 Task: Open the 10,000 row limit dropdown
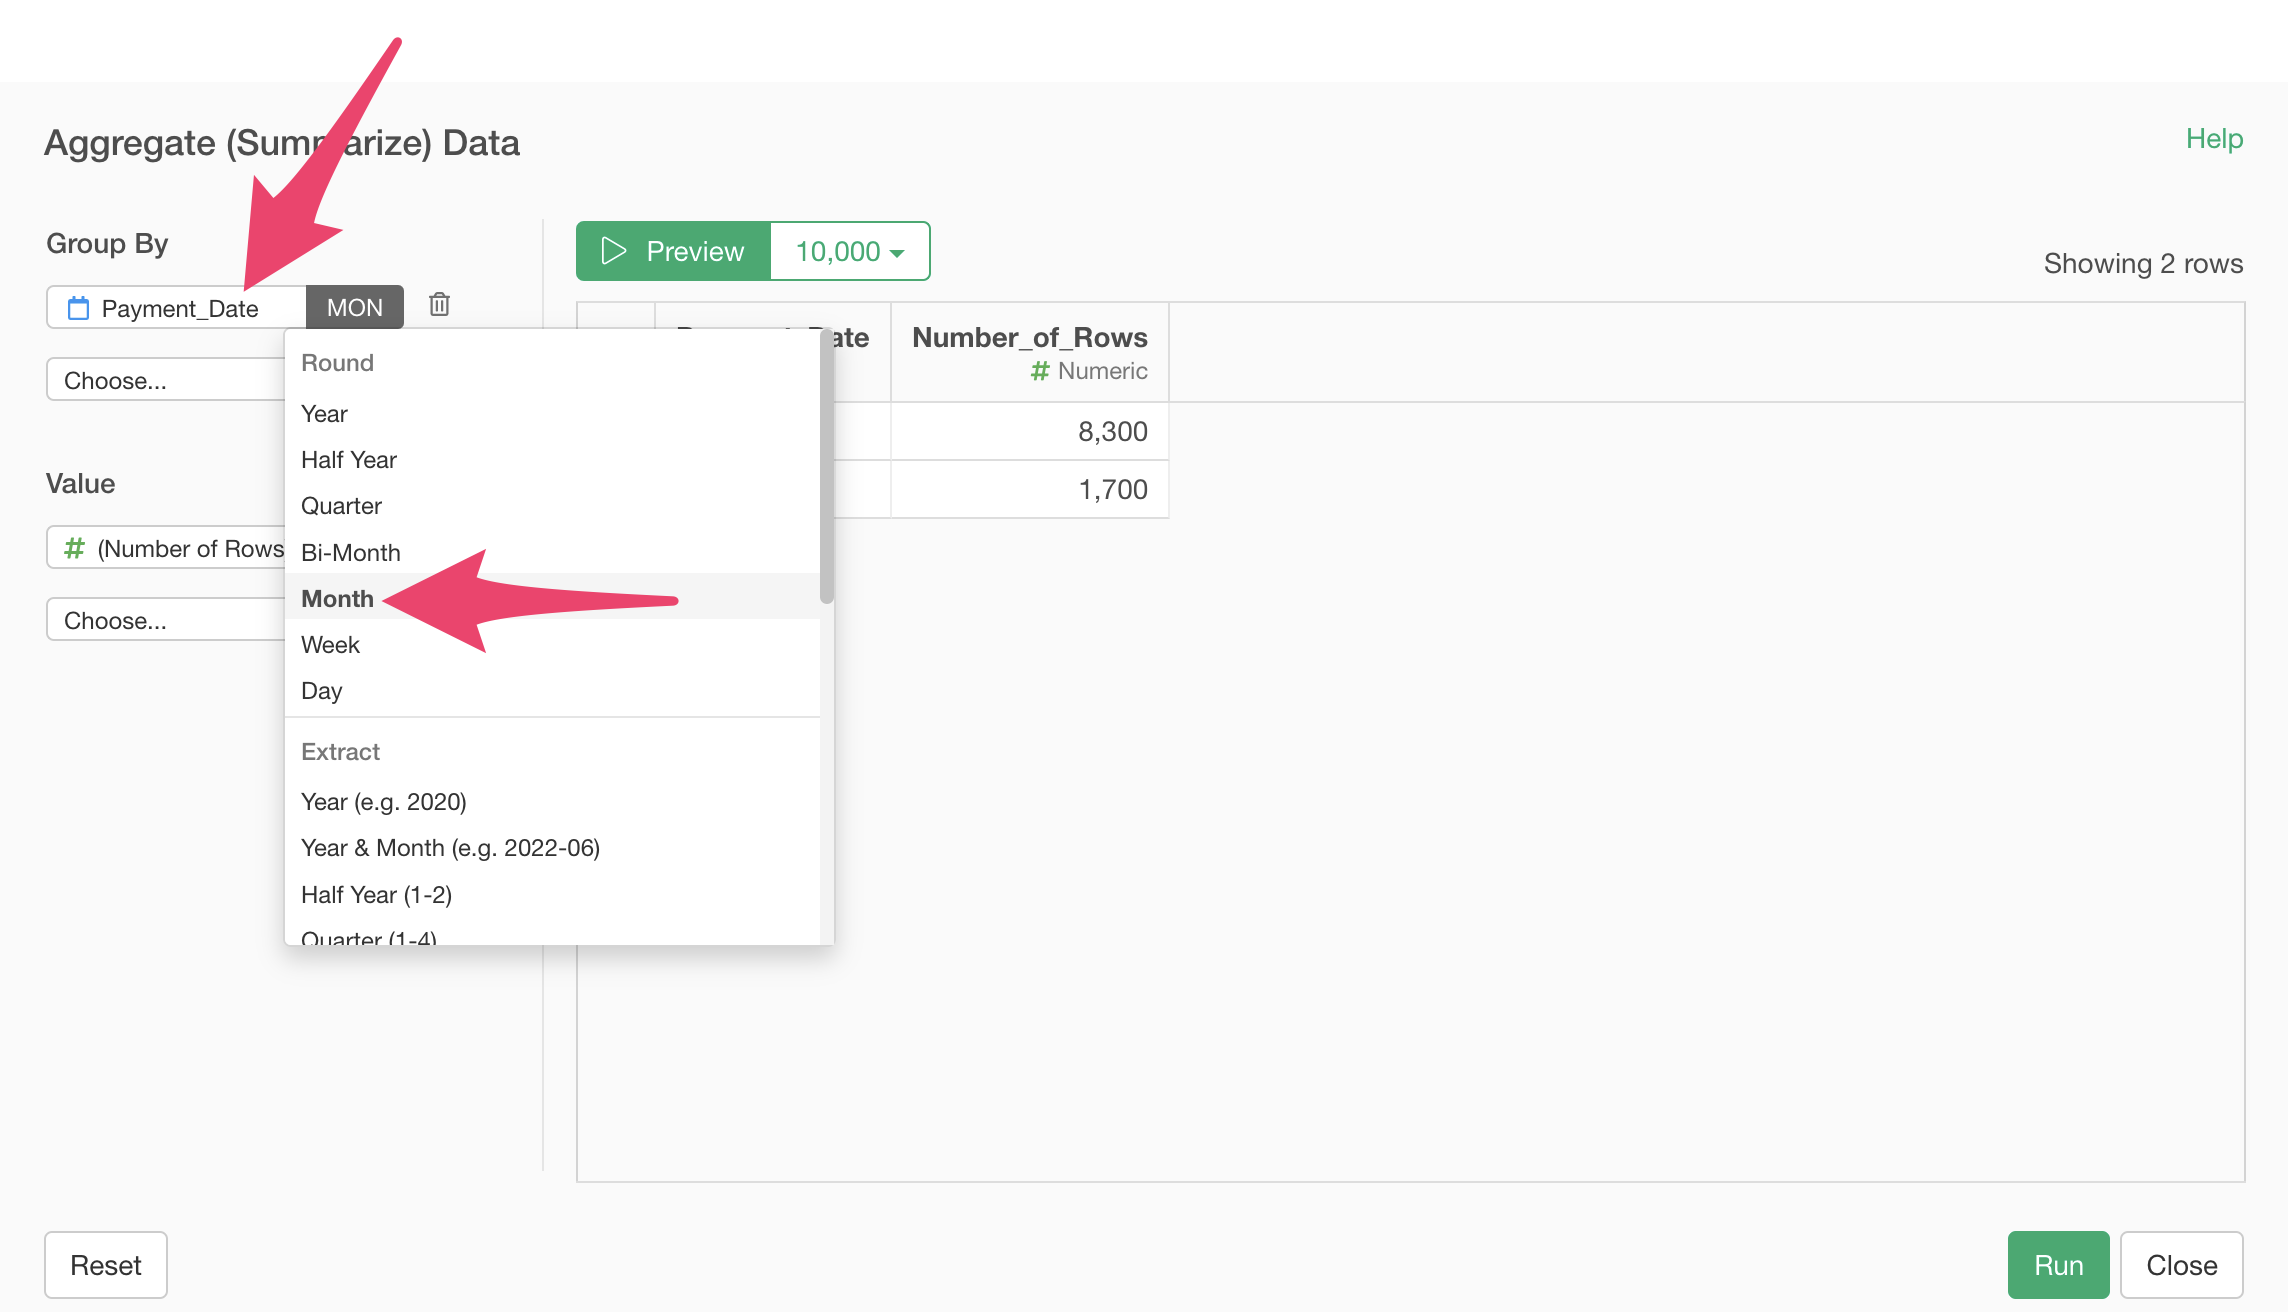pos(849,251)
